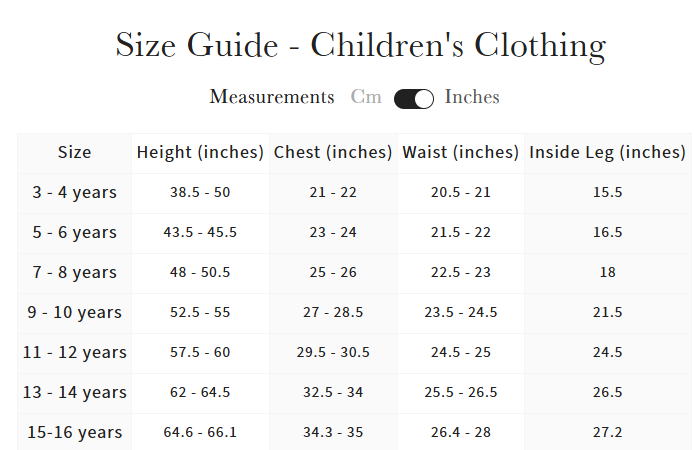This screenshot has width=694, height=450.
Task: Click the 27.2 inside leg cell
Action: click(x=607, y=432)
